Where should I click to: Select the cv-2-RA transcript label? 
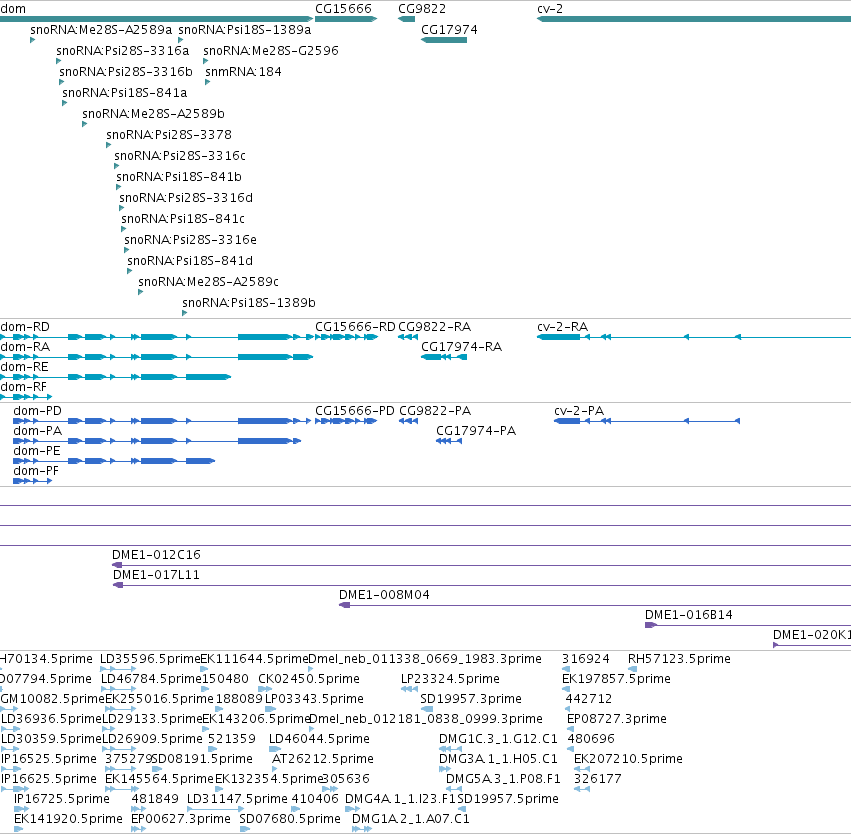click(x=562, y=327)
